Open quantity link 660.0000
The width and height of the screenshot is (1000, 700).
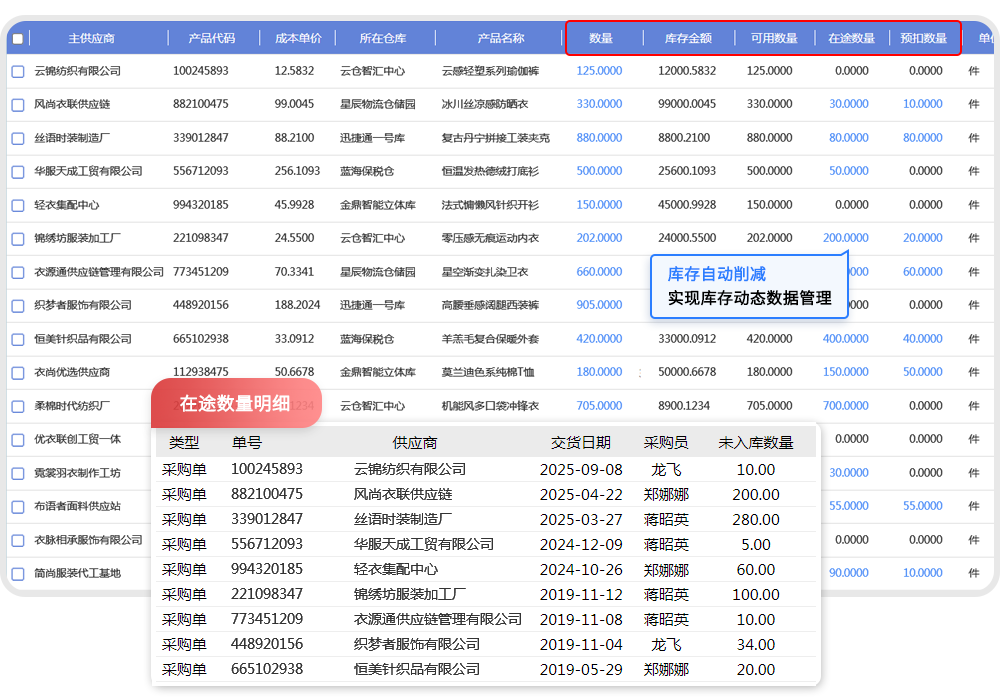[x=599, y=272]
